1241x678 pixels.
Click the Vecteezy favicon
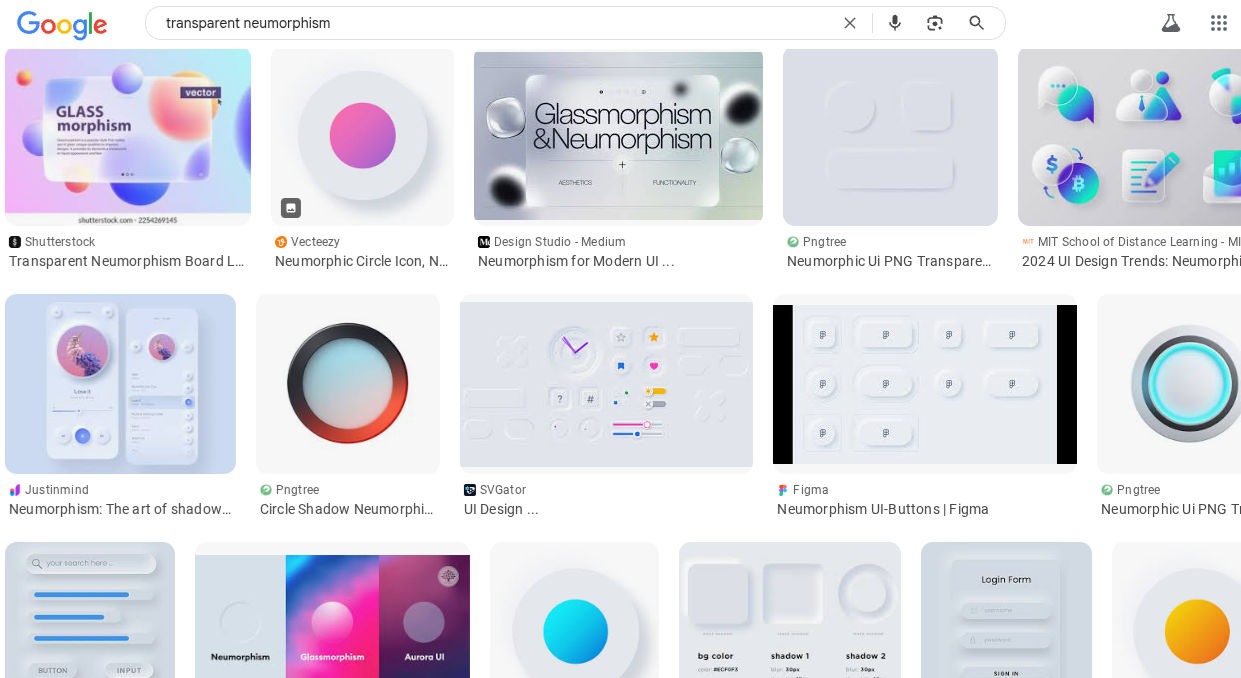281,242
